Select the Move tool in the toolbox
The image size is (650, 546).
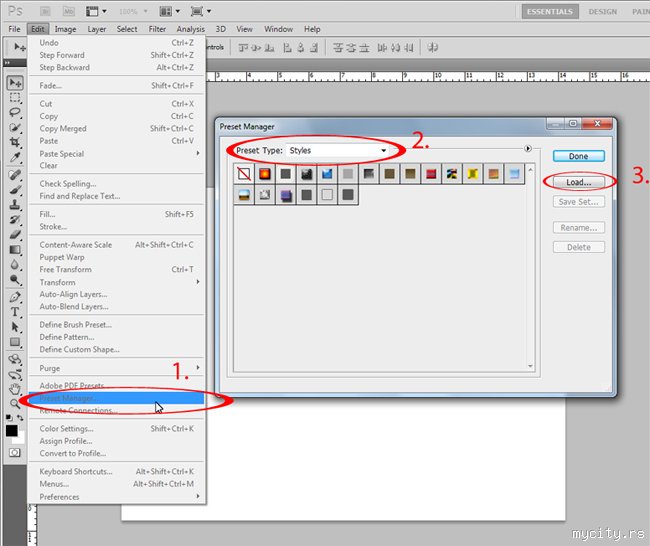pos(15,83)
